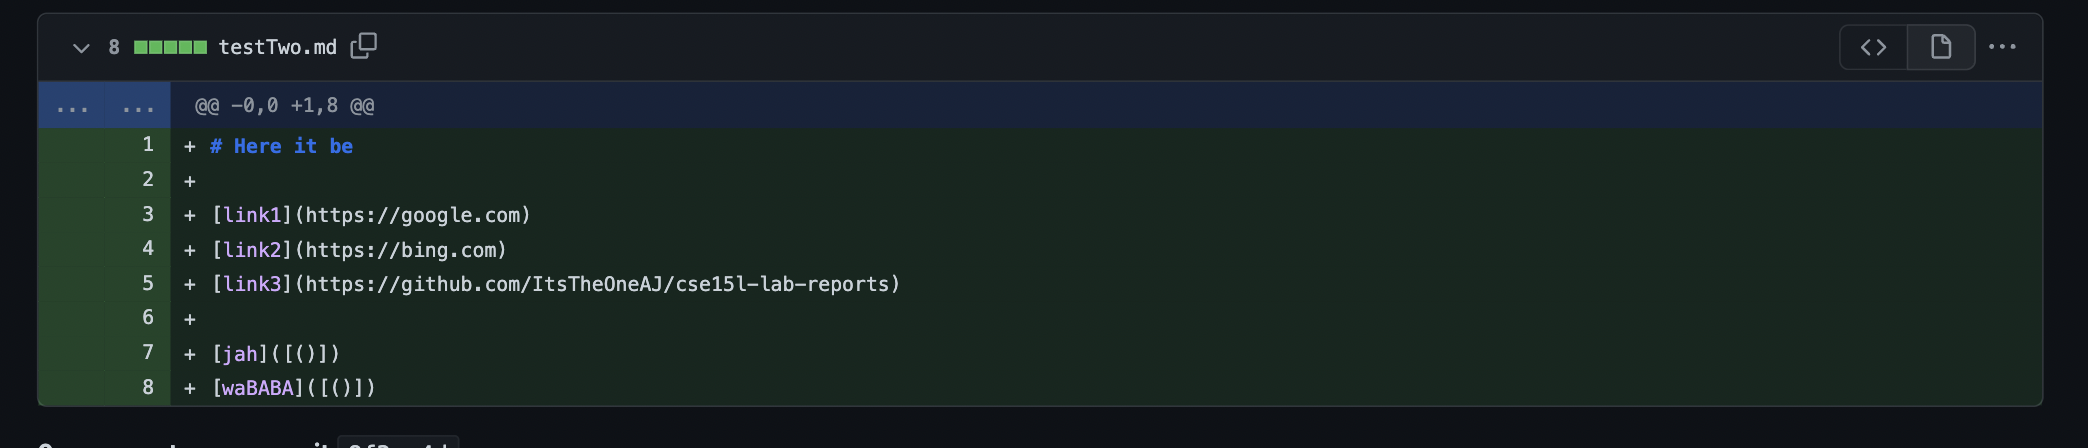Image resolution: width=2088 pixels, height=448 pixels.
Task: Copy the testTwo.md file path icon
Action: pyautogui.click(x=364, y=46)
